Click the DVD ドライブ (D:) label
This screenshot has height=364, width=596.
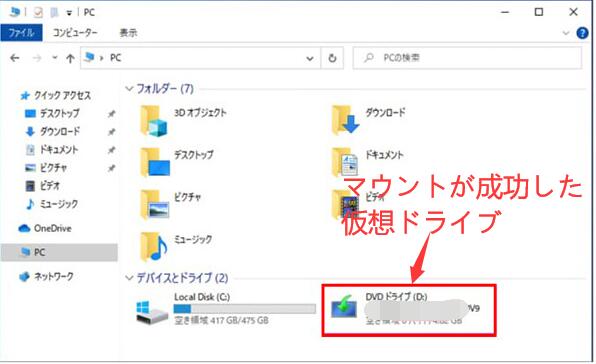click(396, 297)
